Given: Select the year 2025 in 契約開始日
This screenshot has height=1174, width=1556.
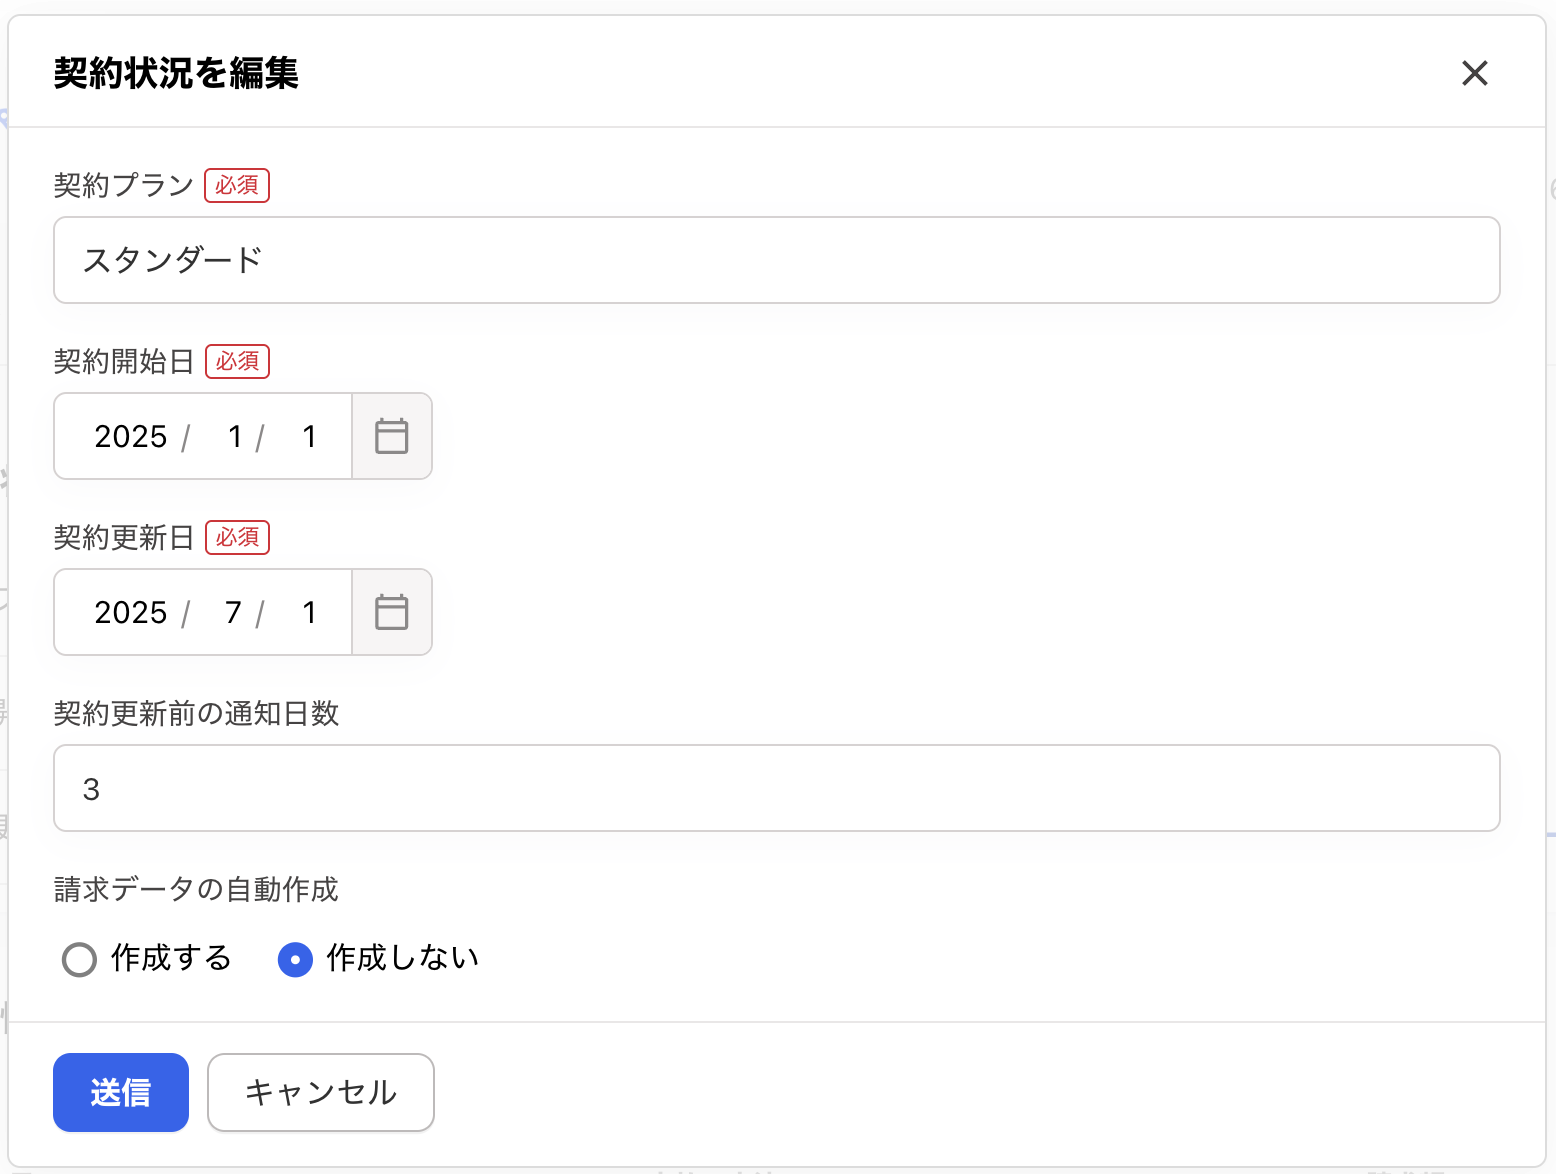Looking at the screenshot, I should coord(131,436).
